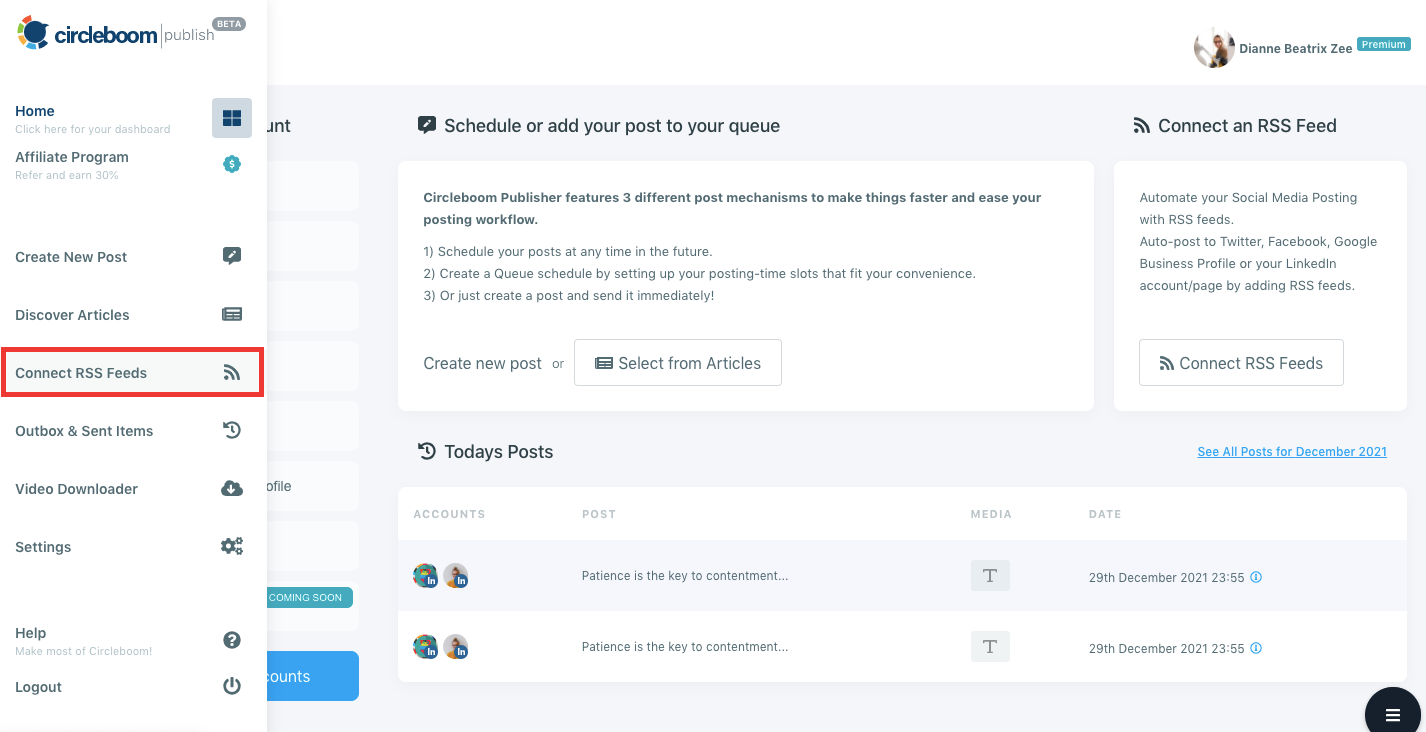Click Dianne Beatrix Zee's profile avatar
This screenshot has width=1426, height=732.
pos(1214,46)
